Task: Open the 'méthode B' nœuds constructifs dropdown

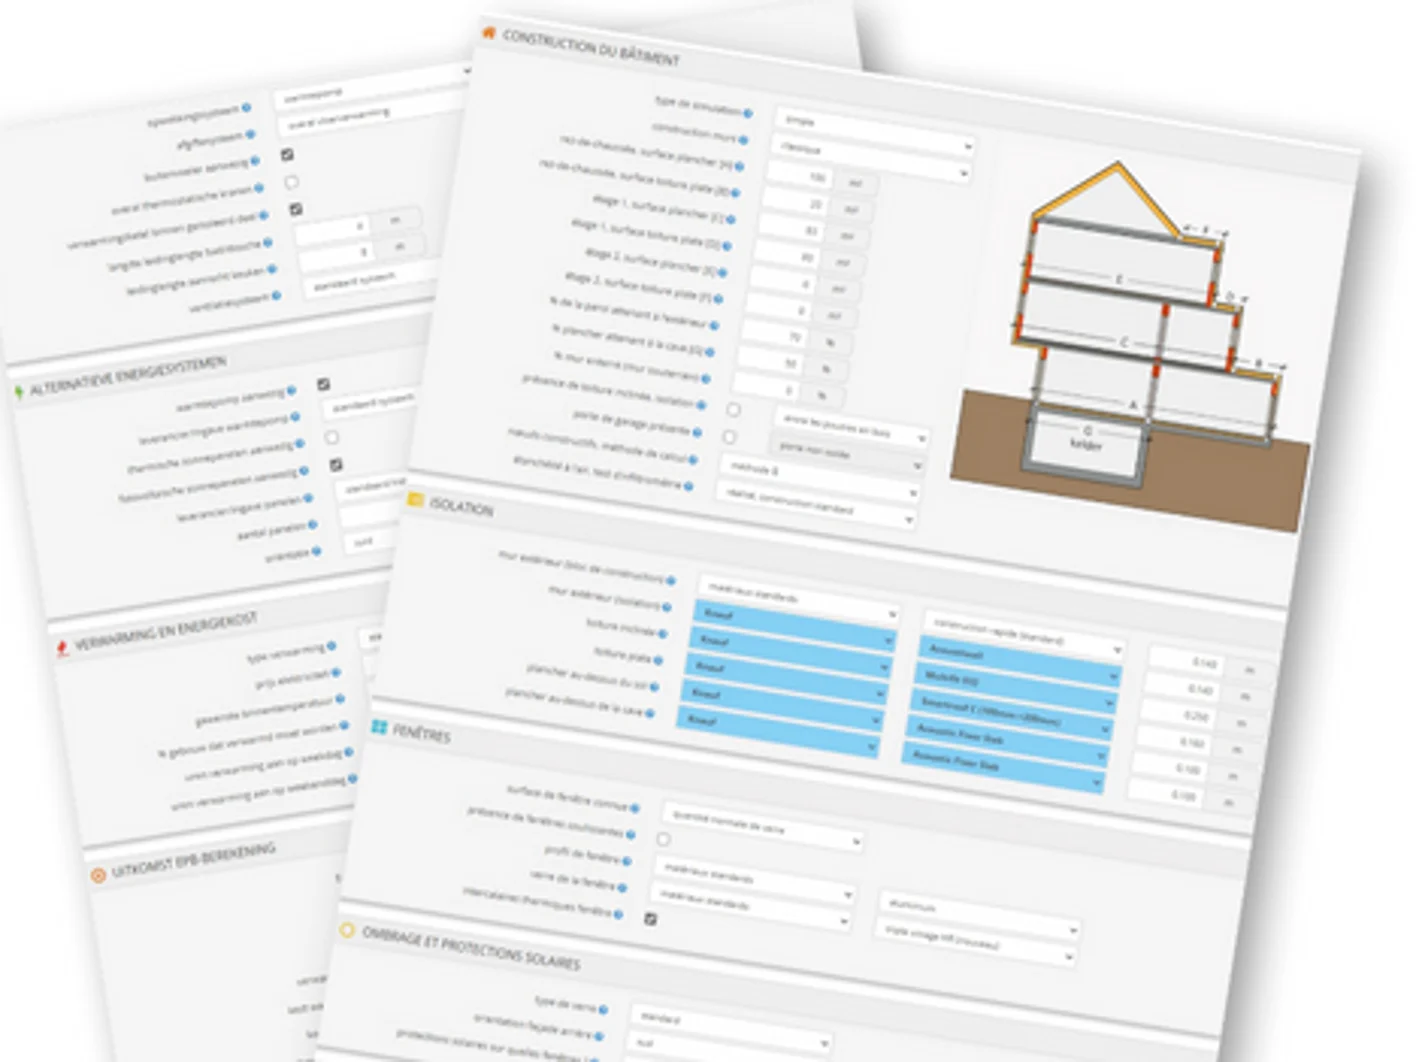Action: tap(820, 479)
